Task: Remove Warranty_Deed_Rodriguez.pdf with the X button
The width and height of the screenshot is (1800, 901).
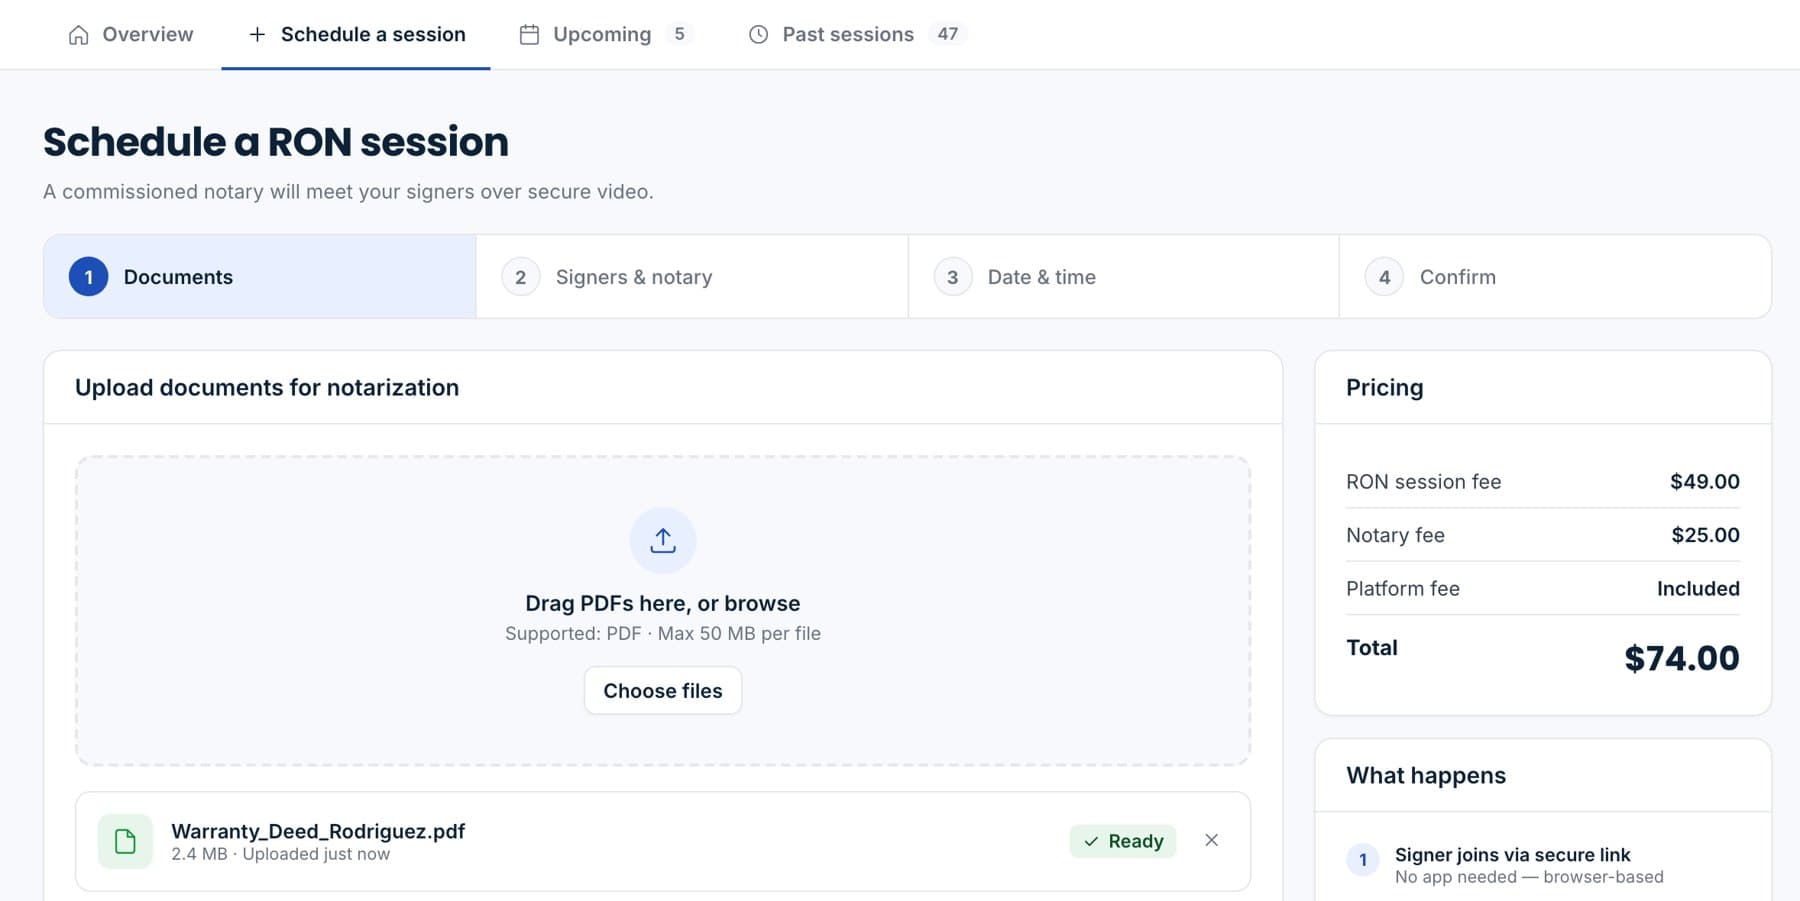Action: pyautogui.click(x=1211, y=840)
